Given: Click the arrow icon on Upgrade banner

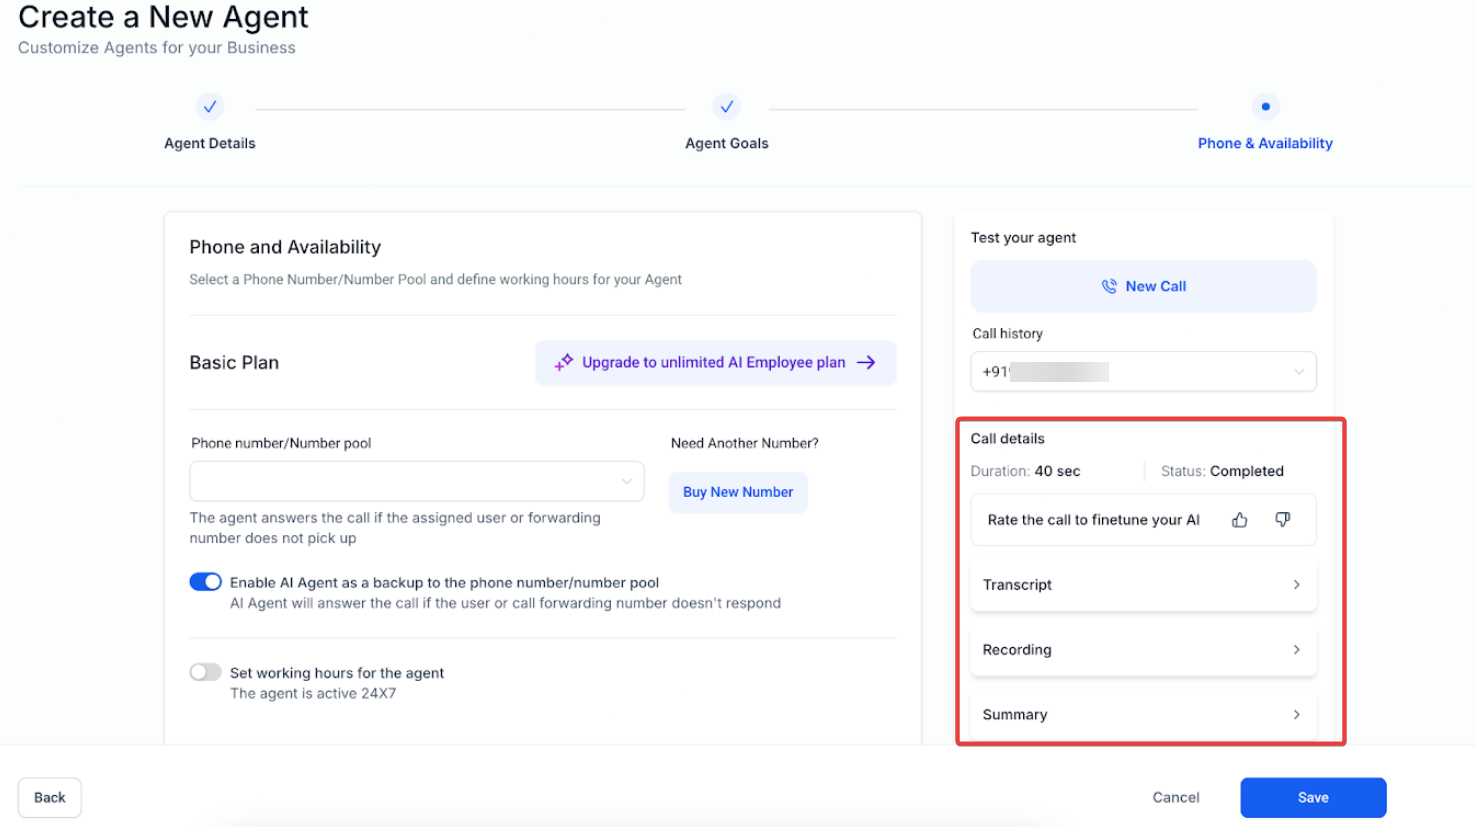Looking at the screenshot, I should tap(866, 362).
